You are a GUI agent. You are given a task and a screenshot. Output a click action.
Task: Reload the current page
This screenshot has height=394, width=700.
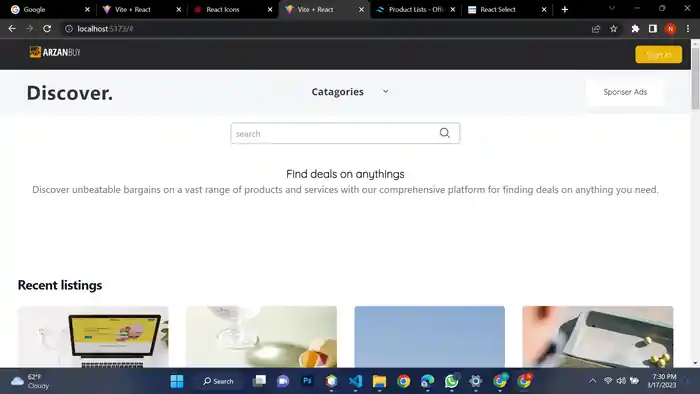47,29
